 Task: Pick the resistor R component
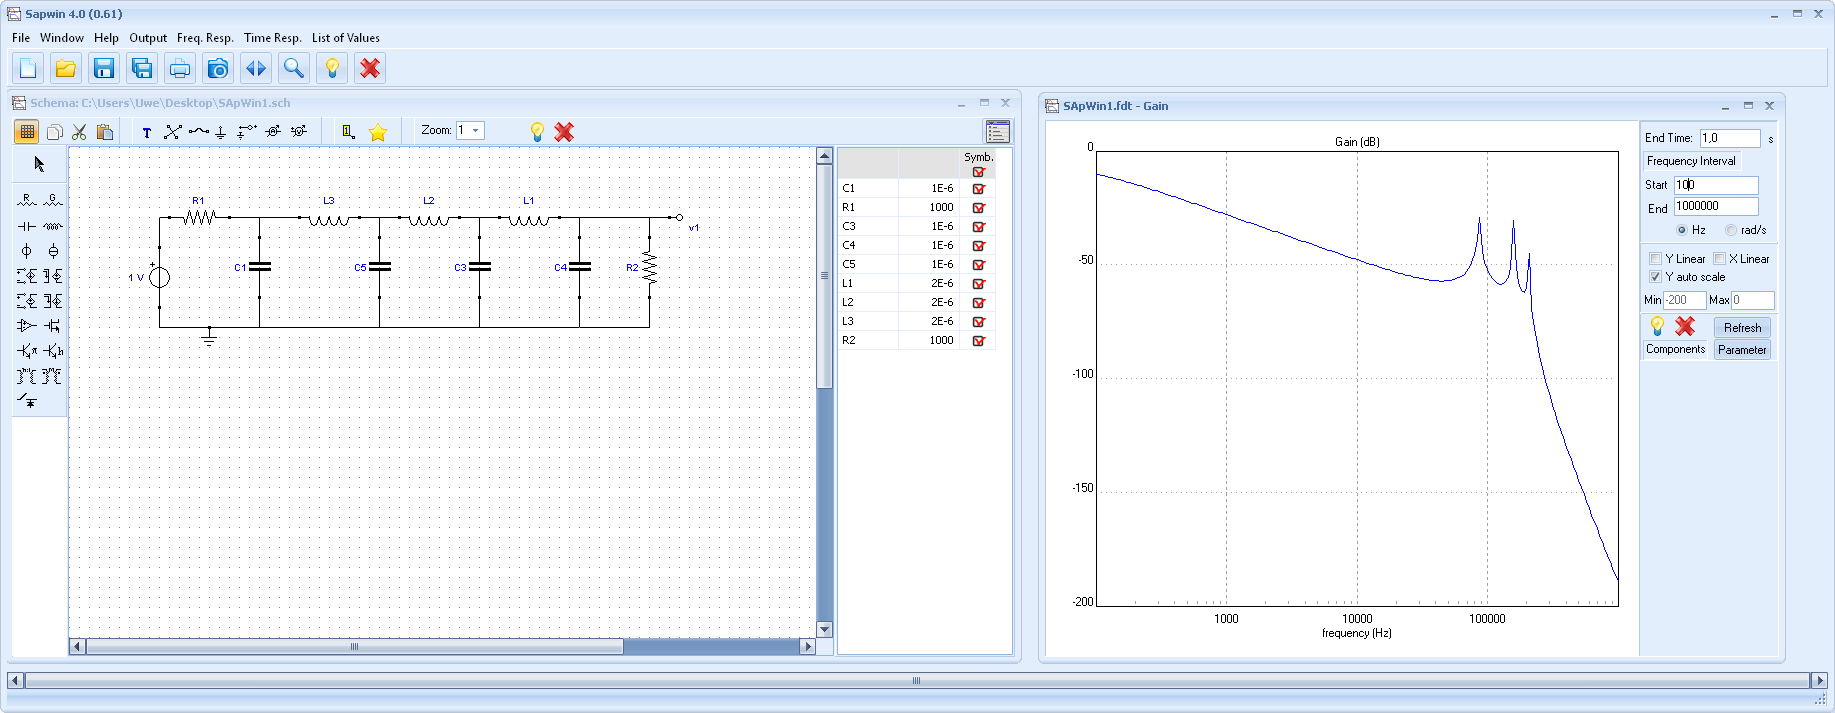pyautogui.click(x=27, y=201)
